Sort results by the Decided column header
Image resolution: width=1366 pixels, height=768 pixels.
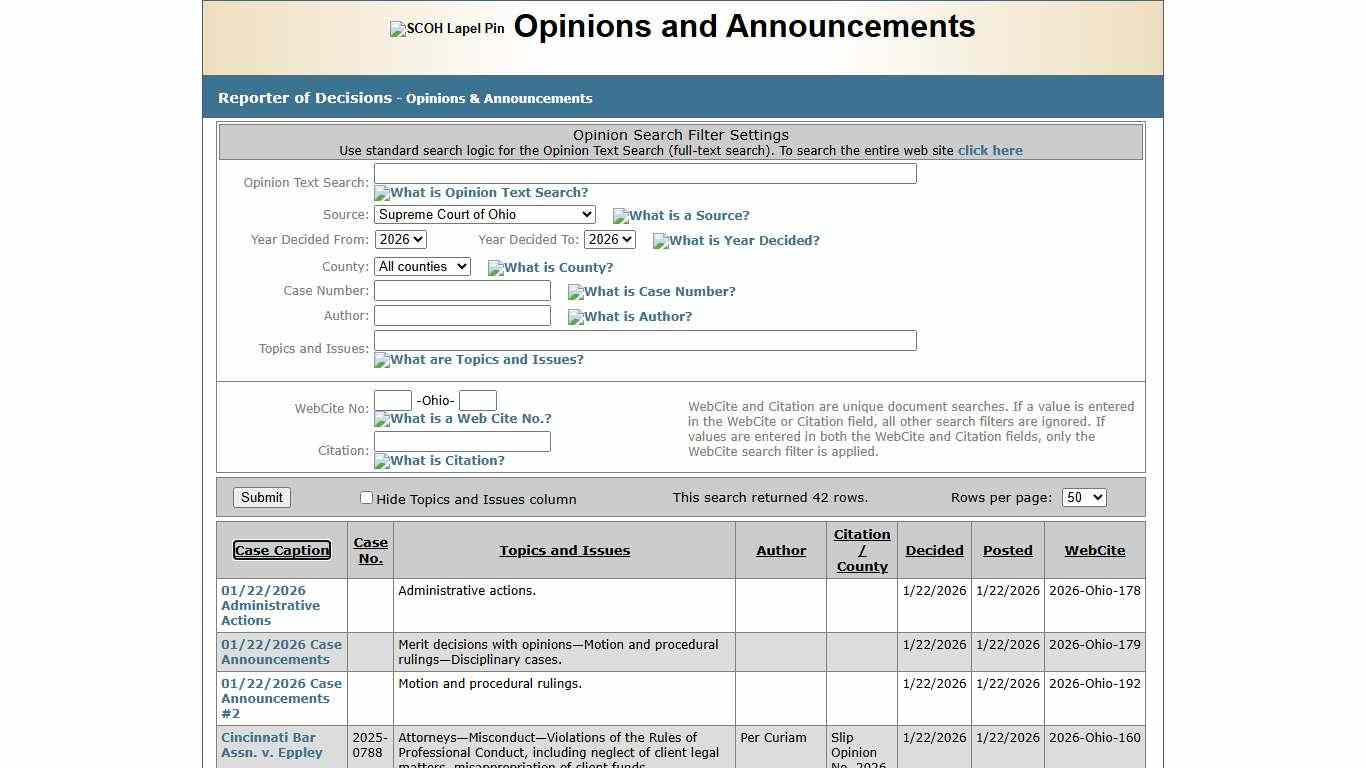[x=933, y=550]
